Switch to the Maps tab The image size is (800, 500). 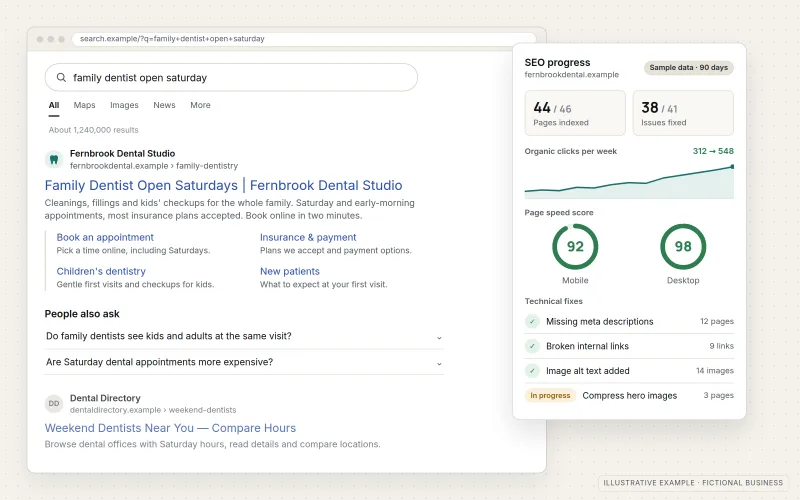point(84,105)
